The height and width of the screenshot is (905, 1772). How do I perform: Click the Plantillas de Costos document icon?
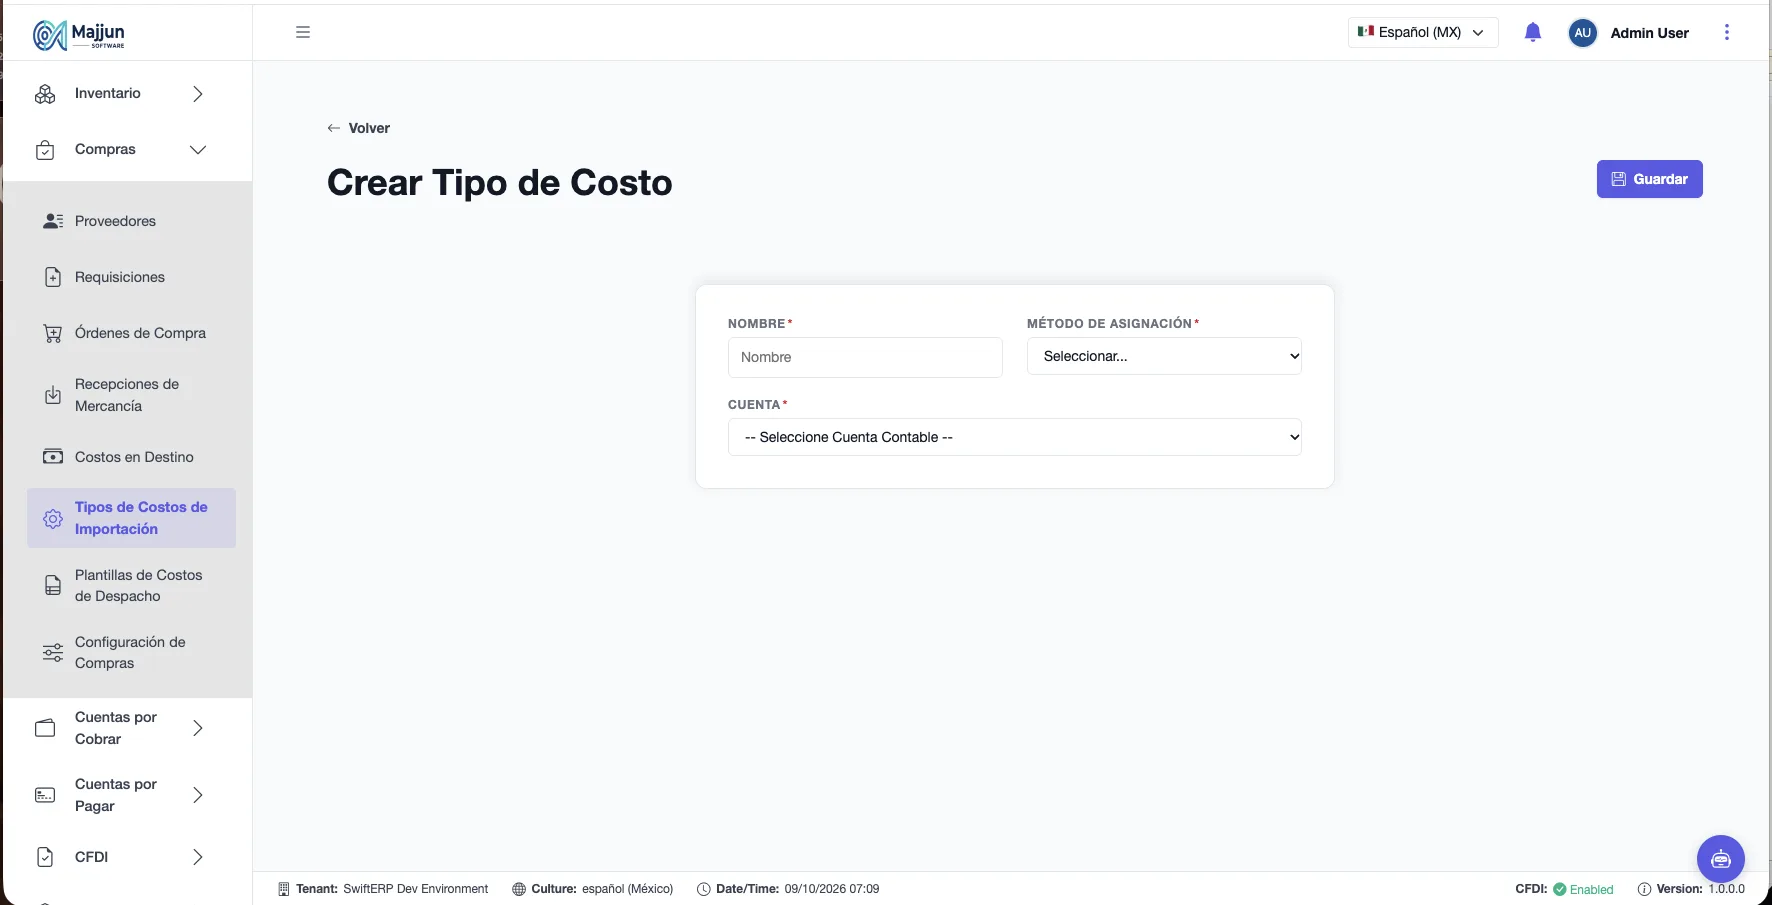[53, 586]
